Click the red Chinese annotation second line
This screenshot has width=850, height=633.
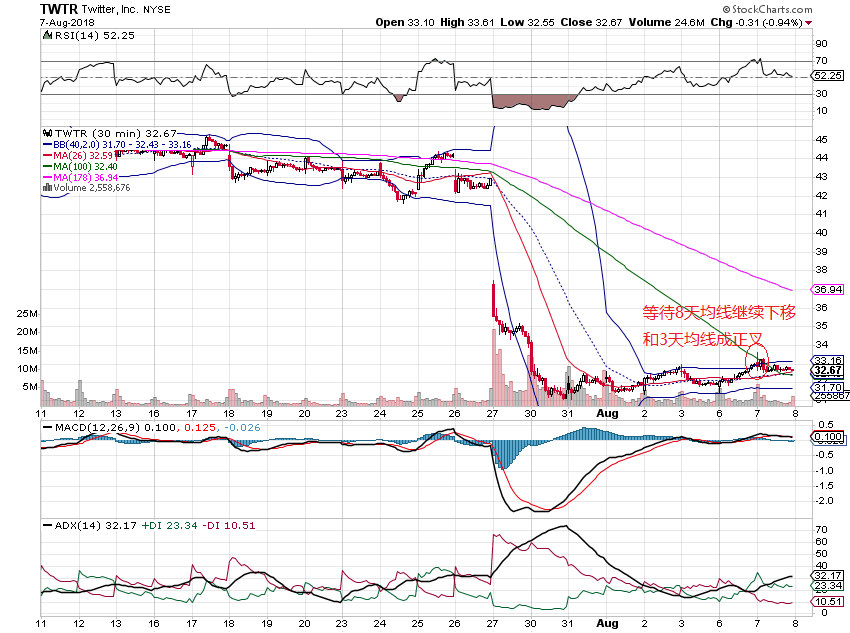703,339
